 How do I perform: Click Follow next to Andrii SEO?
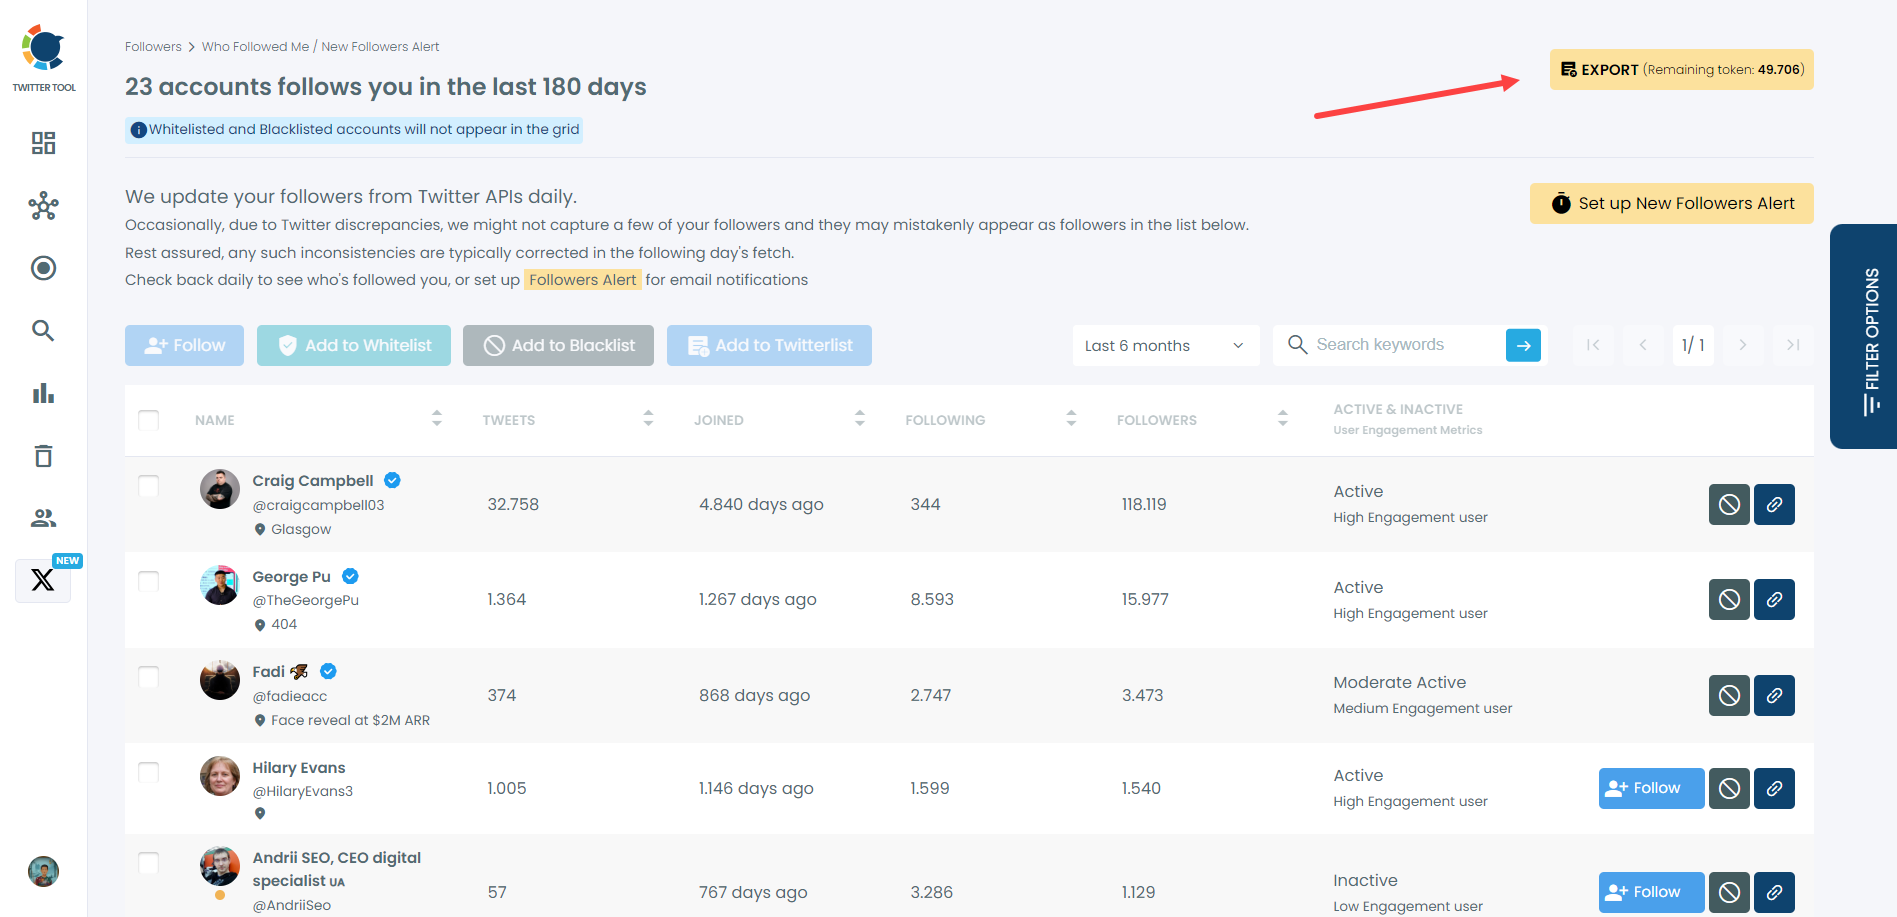[x=1650, y=892]
